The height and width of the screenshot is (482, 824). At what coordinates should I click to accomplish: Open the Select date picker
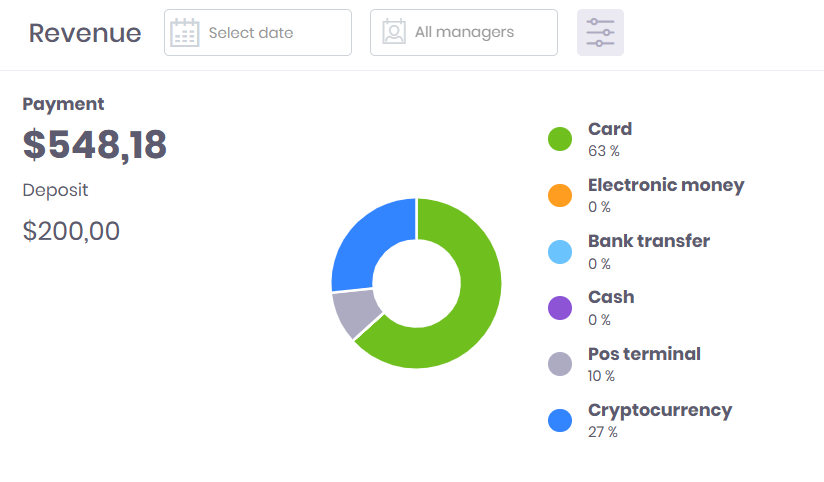[x=258, y=33]
